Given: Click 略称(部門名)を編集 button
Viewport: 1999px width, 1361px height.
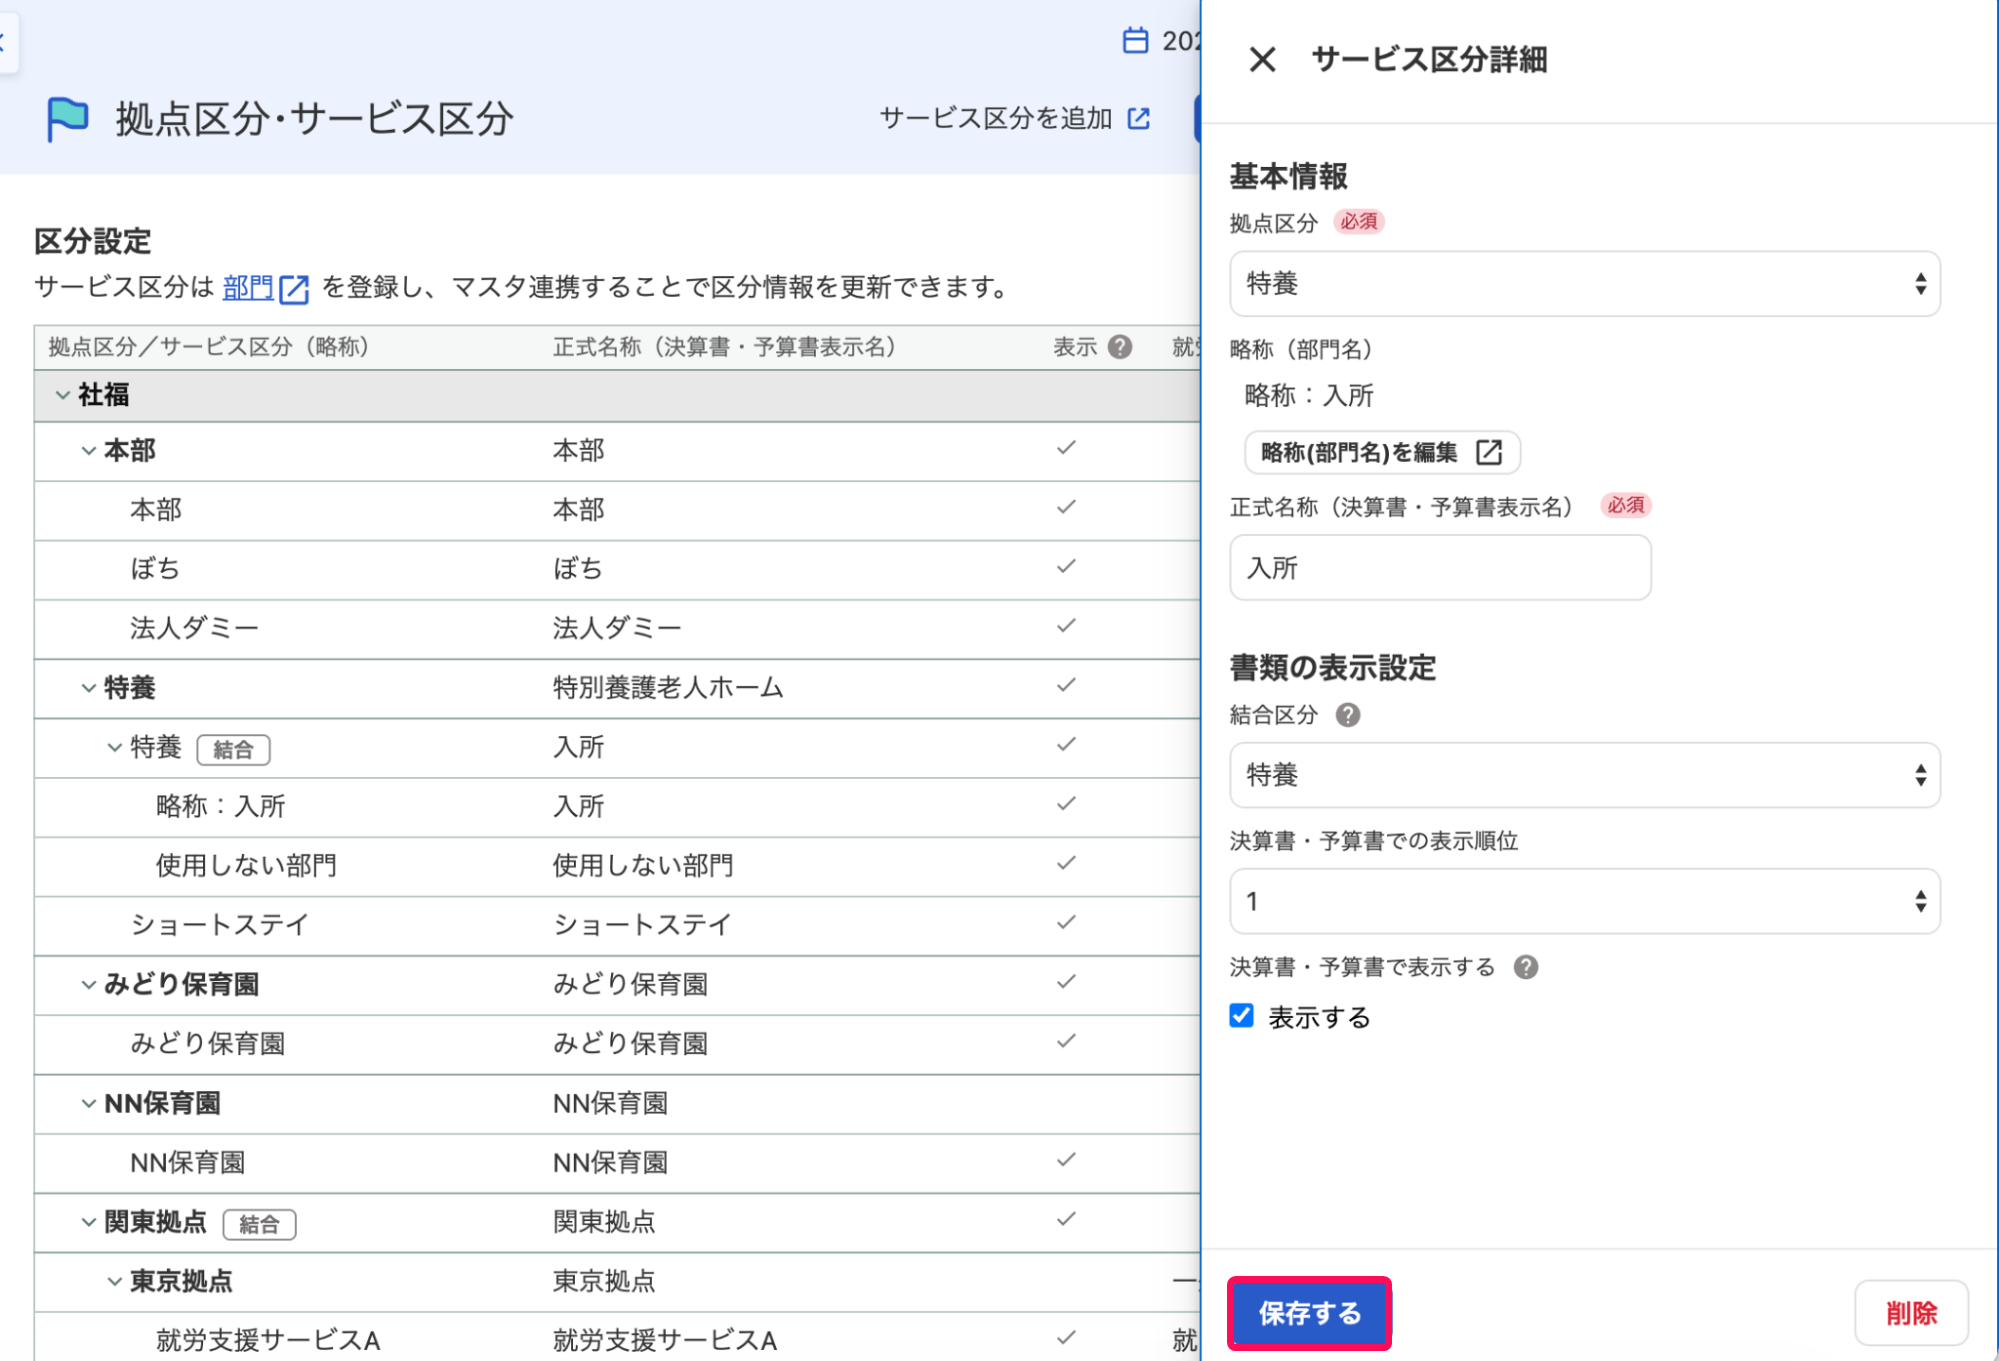Looking at the screenshot, I should 1382,453.
